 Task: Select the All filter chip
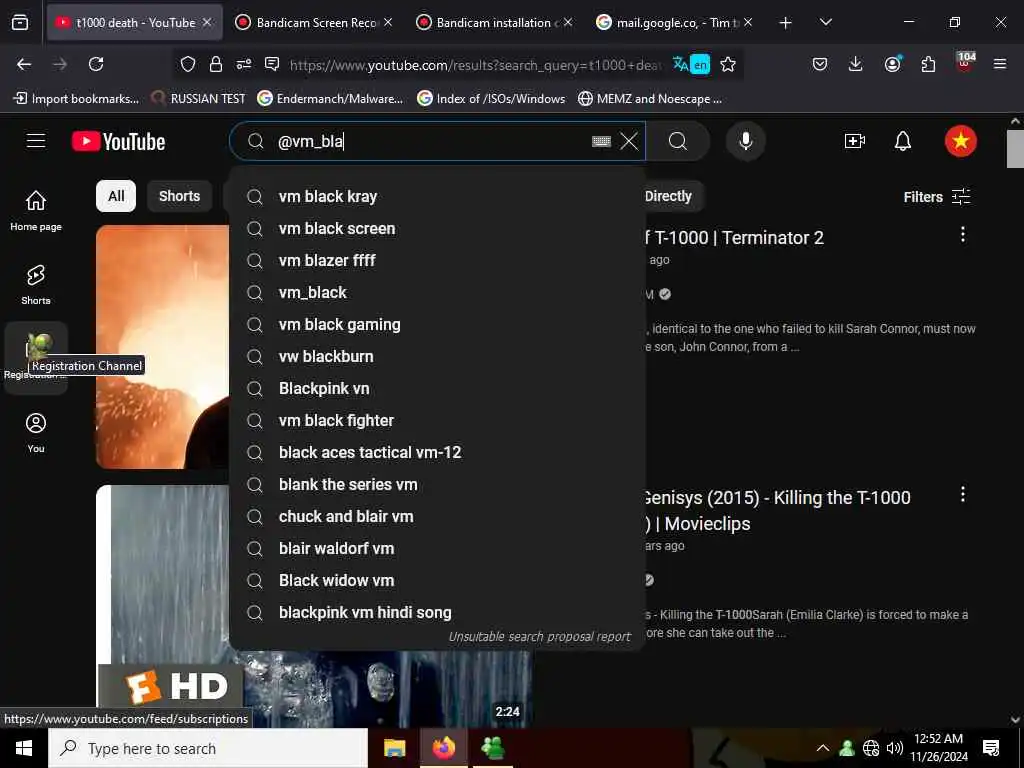(116, 196)
